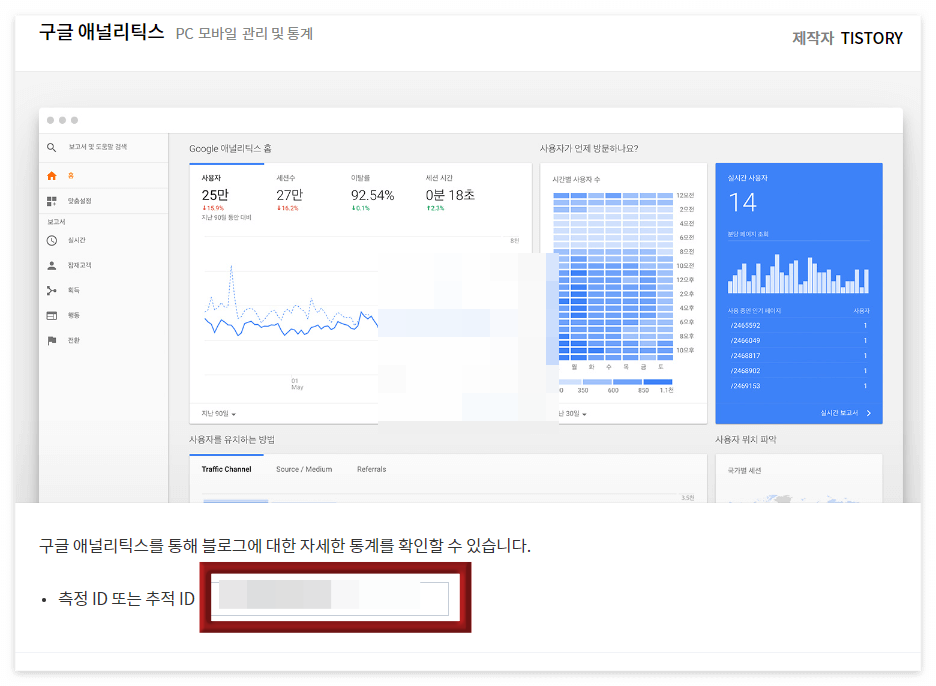Click the 사용자 위치 파악 heading

click(x=746, y=439)
